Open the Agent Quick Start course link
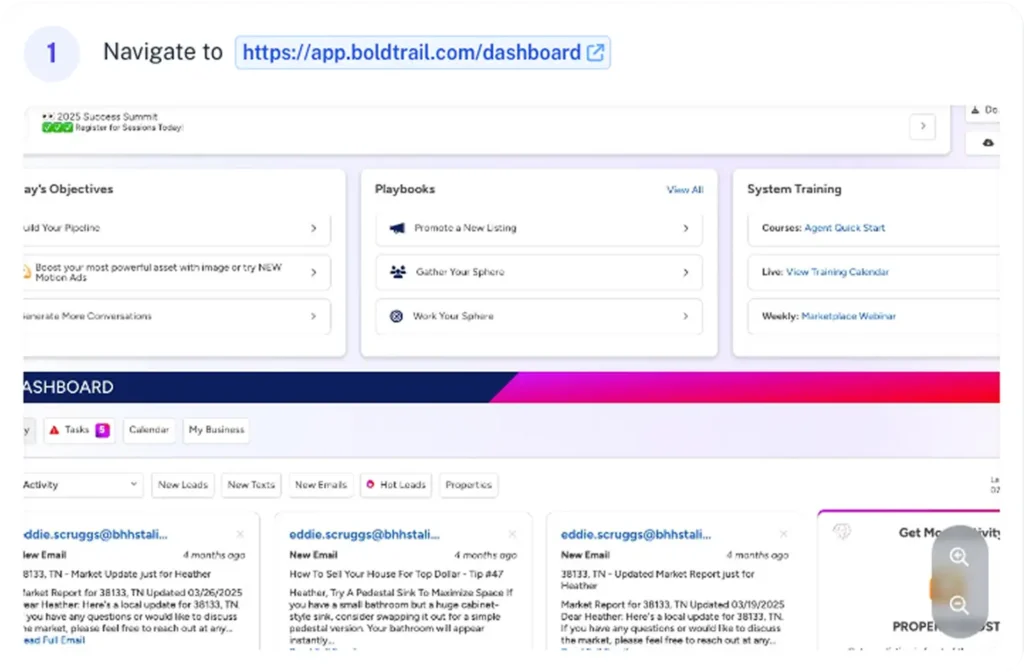The width and height of the screenshot is (1024, 672). (x=844, y=228)
